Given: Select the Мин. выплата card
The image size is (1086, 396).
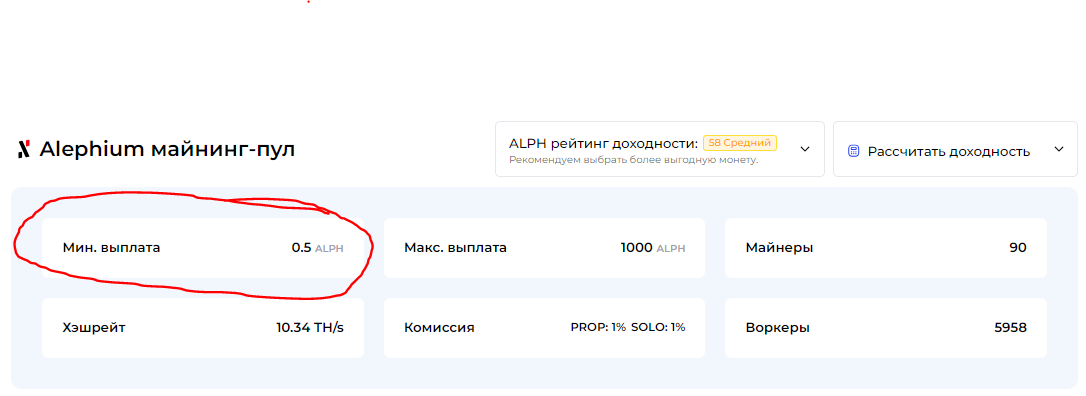Looking at the screenshot, I should 203,248.
